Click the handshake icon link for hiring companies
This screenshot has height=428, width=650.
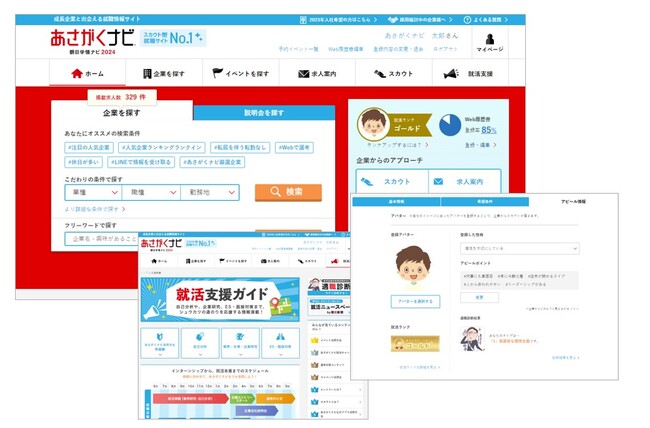tap(420, 19)
